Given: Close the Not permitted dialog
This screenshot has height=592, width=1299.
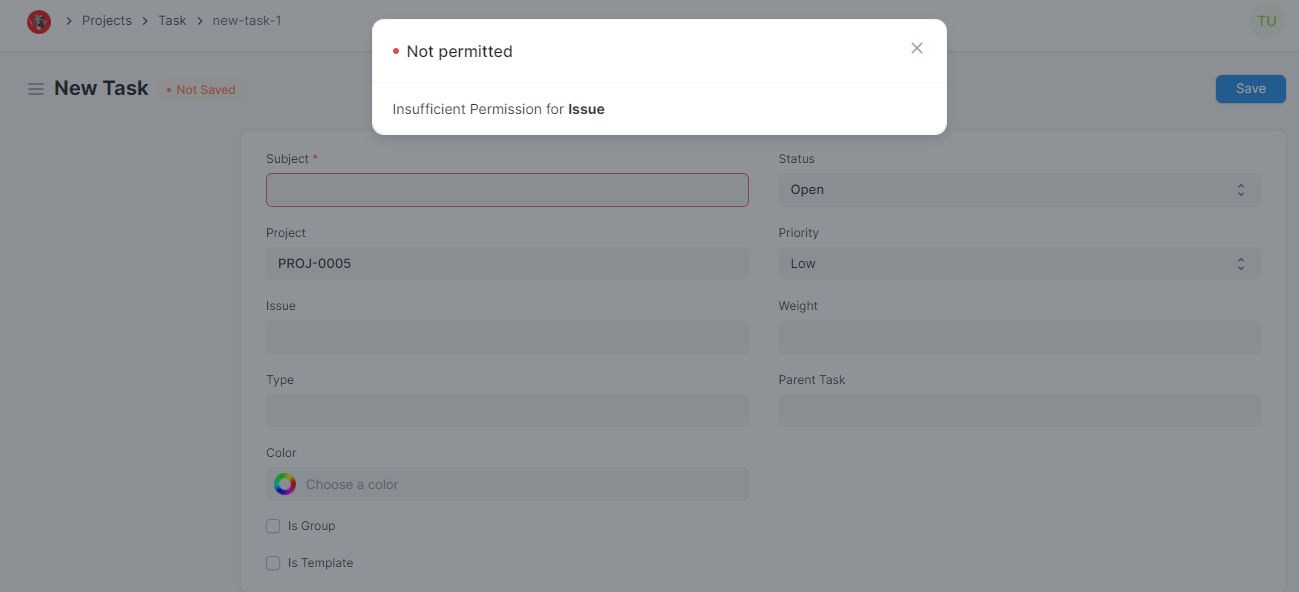Looking at the screenshot, I should pos(916,48).
